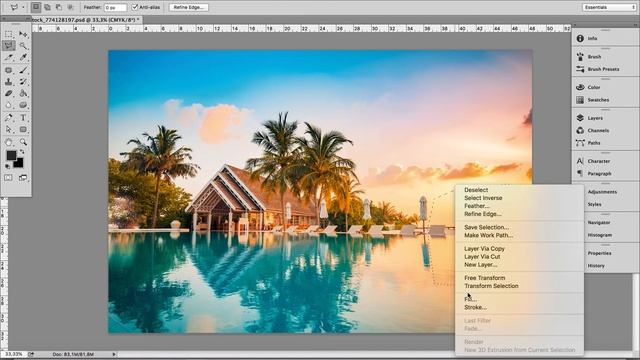640x360 pixels.
Task: Select the Eraser tool
Action: click(x=9, y=93)
